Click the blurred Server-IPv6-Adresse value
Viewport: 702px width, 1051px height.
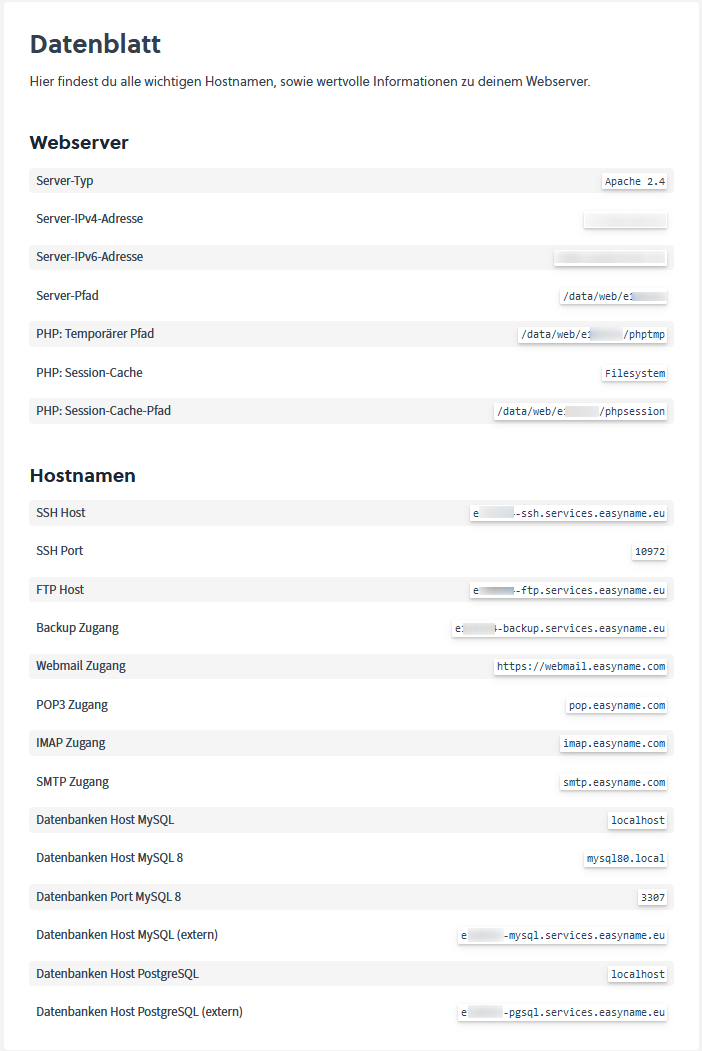610,257
